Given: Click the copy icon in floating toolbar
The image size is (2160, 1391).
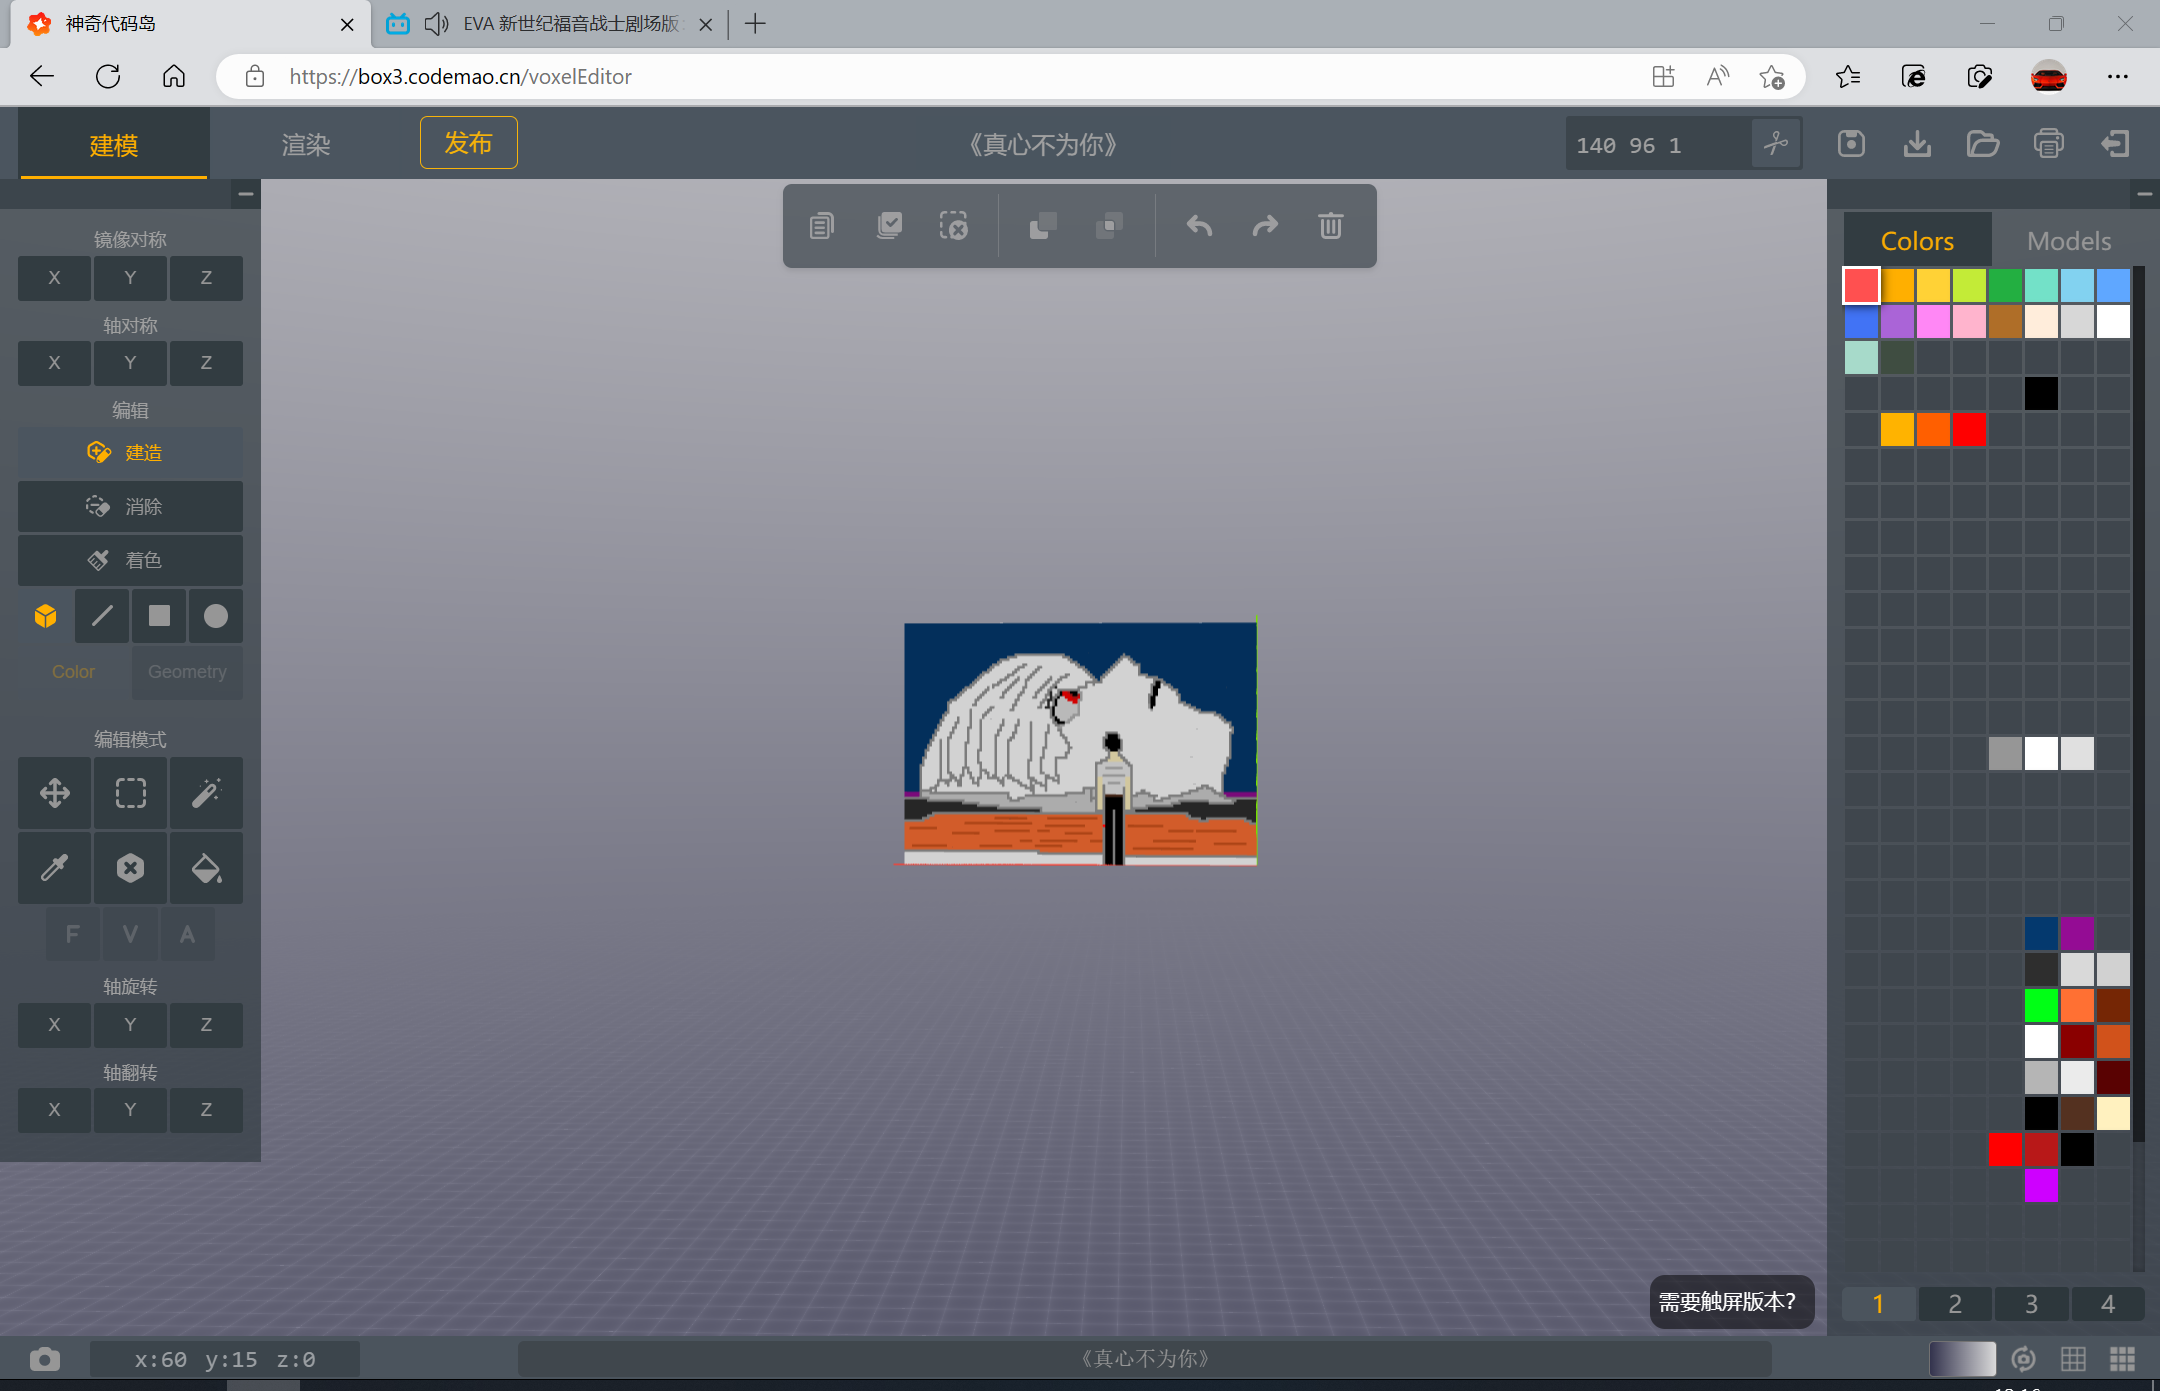Looking at the screenshot, I should 822,226.
